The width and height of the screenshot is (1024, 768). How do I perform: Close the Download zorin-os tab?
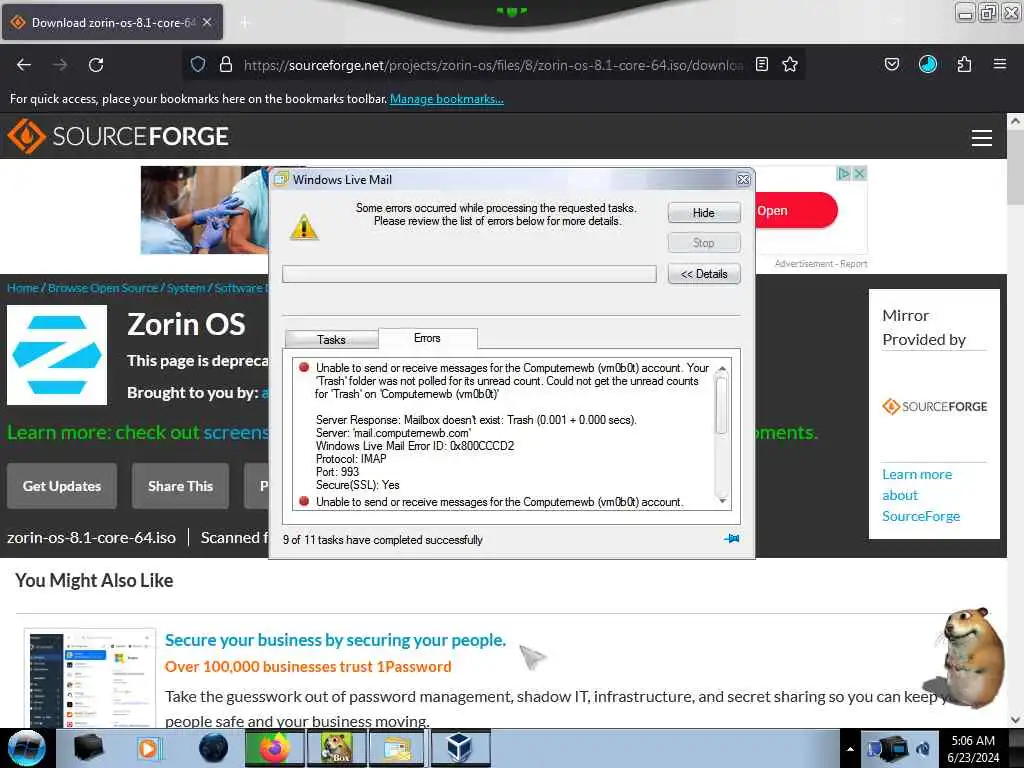(x=207, y=22)
